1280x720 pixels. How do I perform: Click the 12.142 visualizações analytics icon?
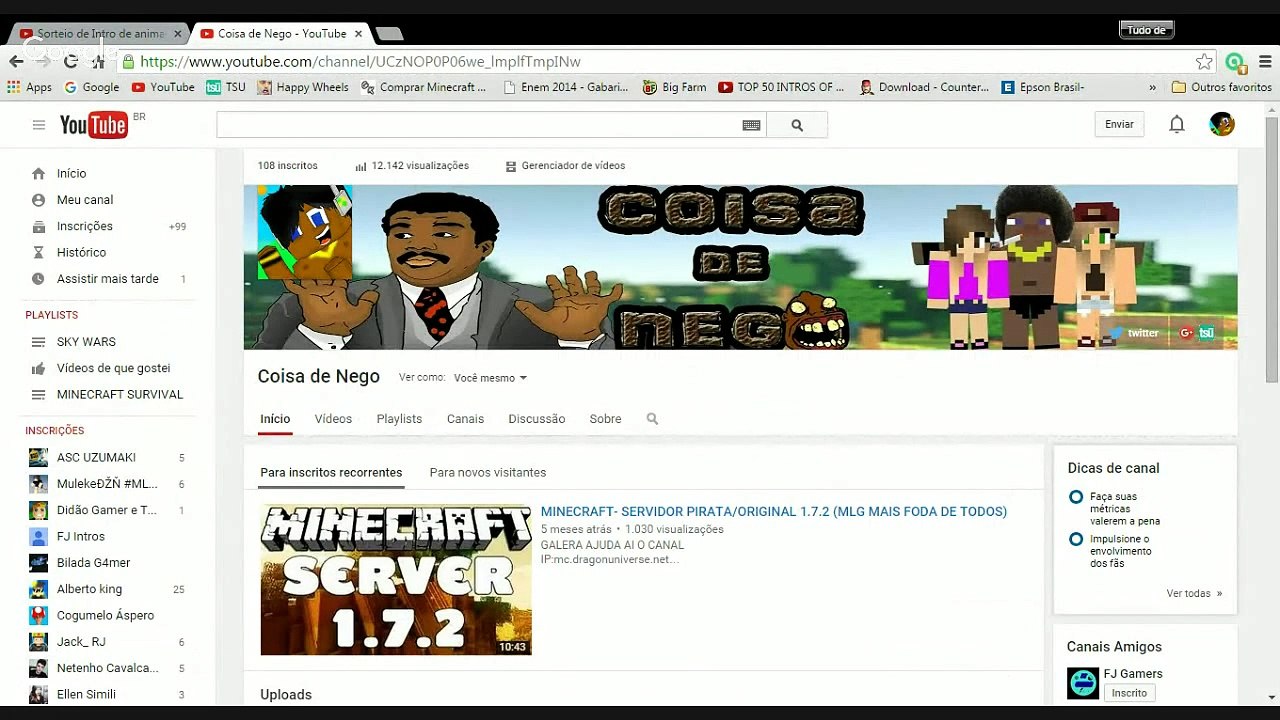click(x=361, y=166)
